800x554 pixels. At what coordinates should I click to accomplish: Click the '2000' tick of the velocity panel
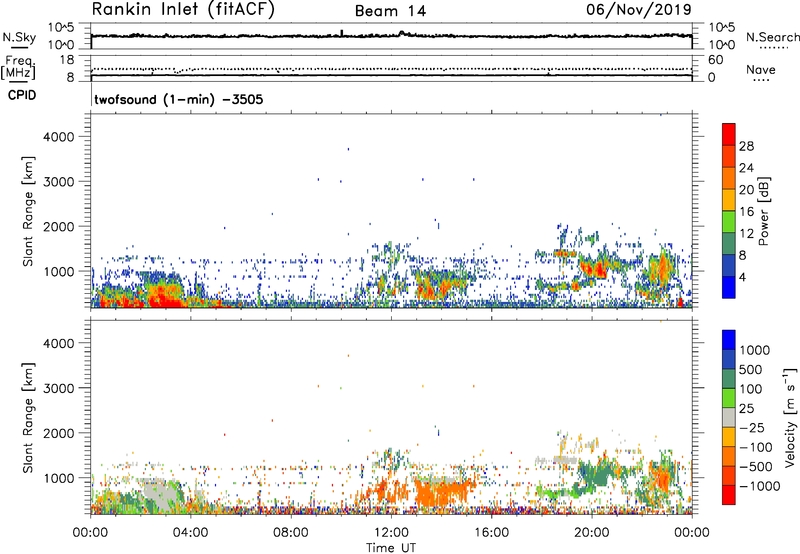(59, 433)
